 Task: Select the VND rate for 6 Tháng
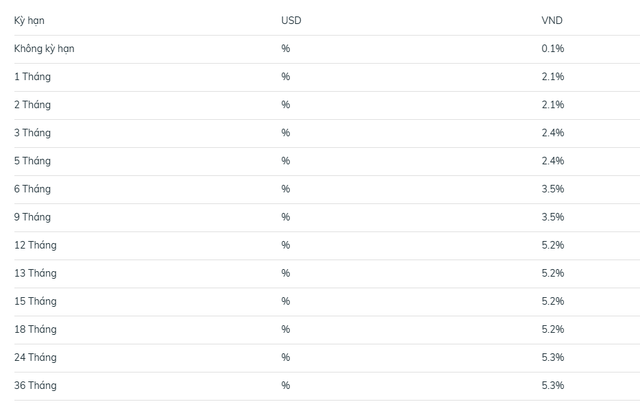[x=553, y=188]
